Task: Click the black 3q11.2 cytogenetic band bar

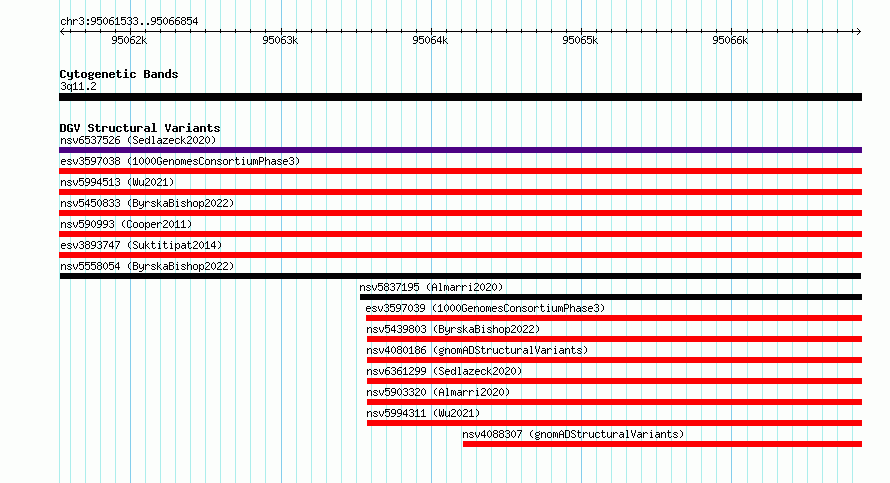Action: [x=460, y=97]
